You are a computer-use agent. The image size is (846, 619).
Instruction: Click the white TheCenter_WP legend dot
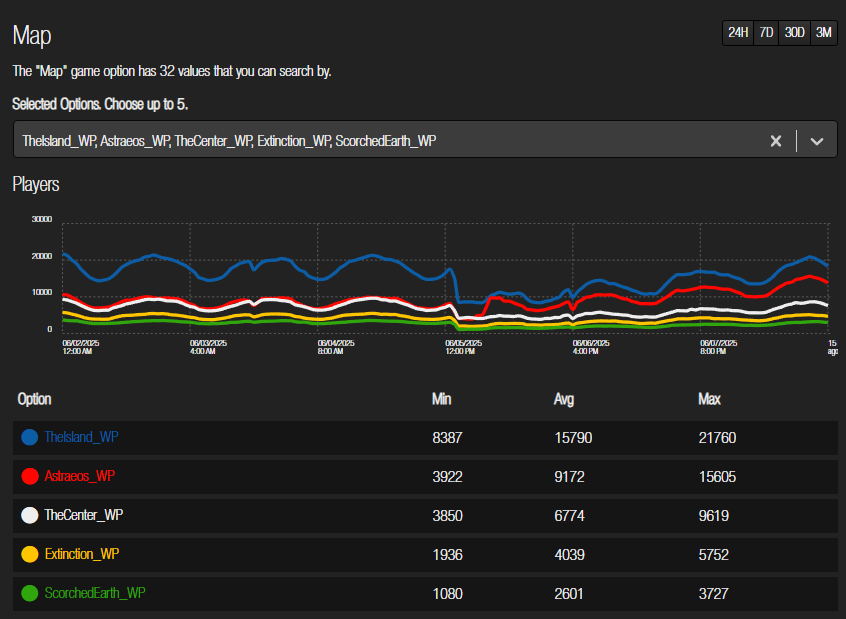coord(29,514)
